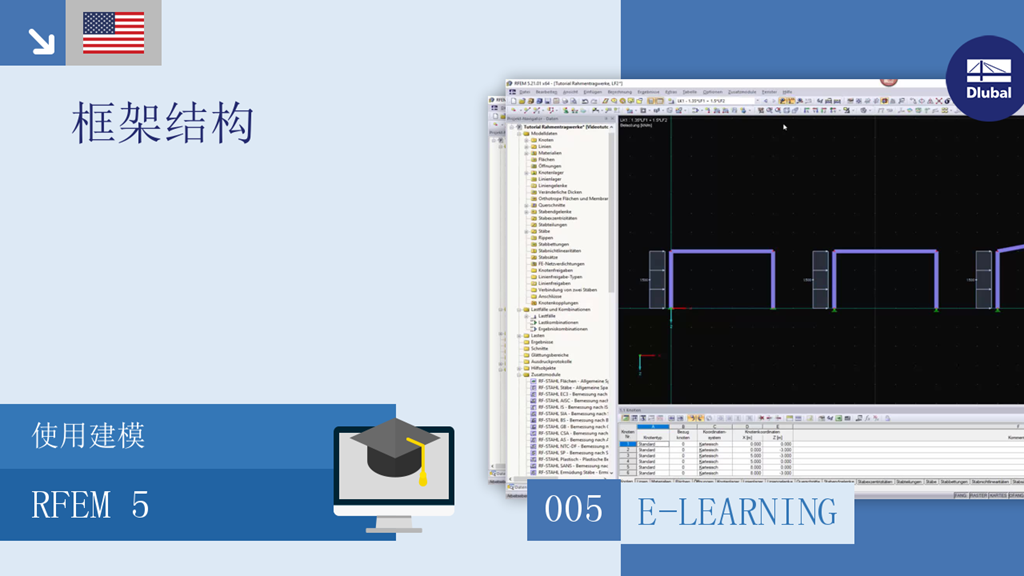
Task: Collapse Lastfälle und Kombinationen node
Action: 519,310
